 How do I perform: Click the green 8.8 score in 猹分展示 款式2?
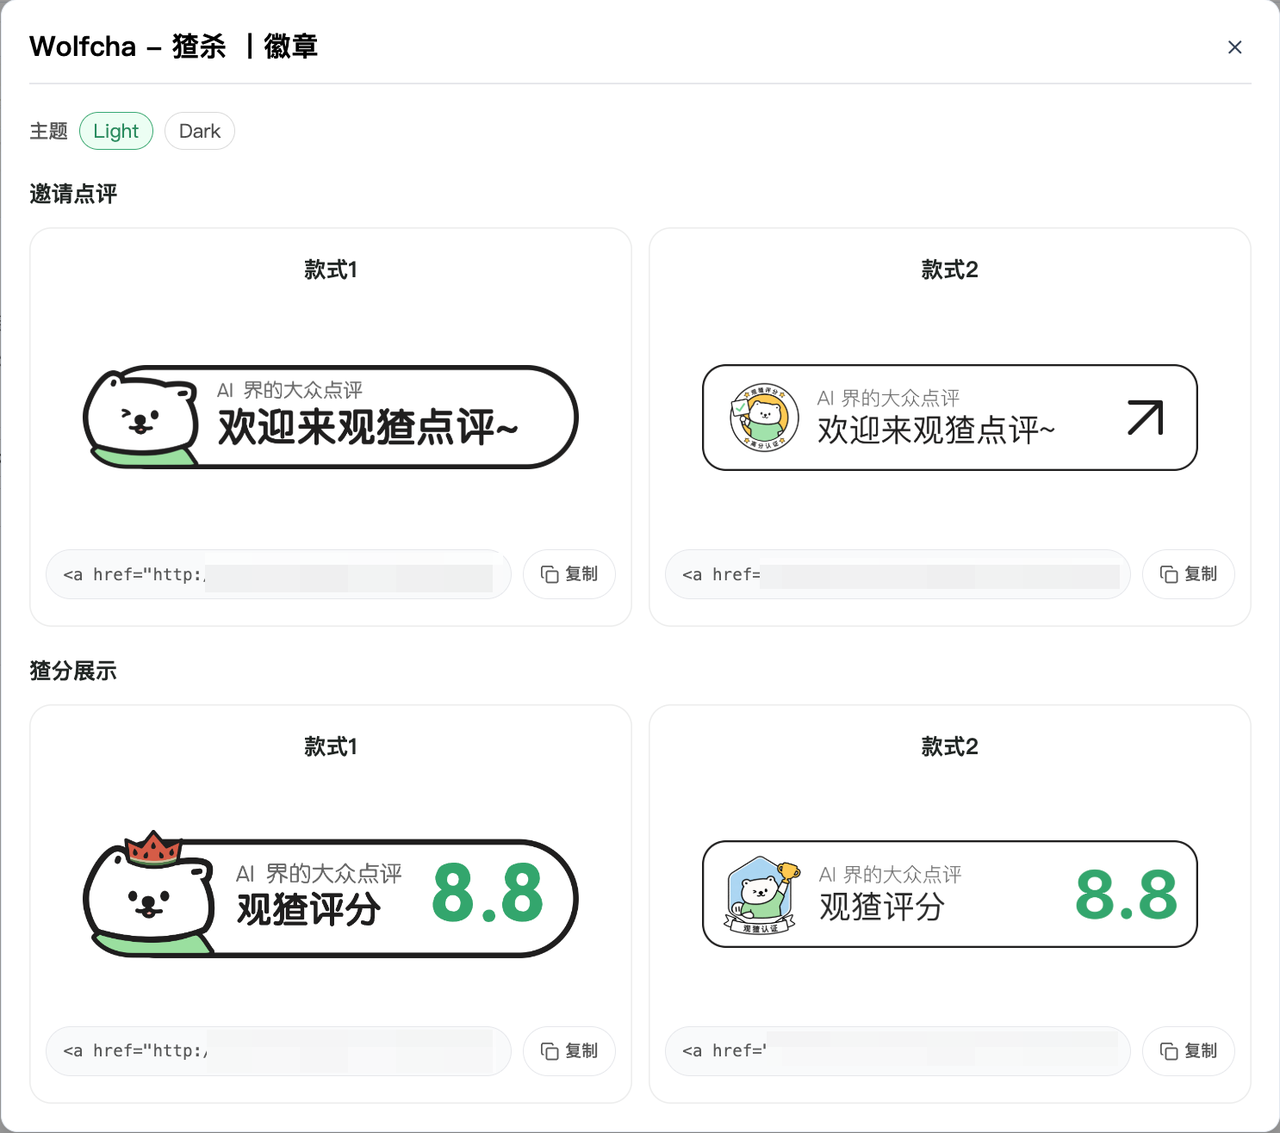pos(1126,895)
